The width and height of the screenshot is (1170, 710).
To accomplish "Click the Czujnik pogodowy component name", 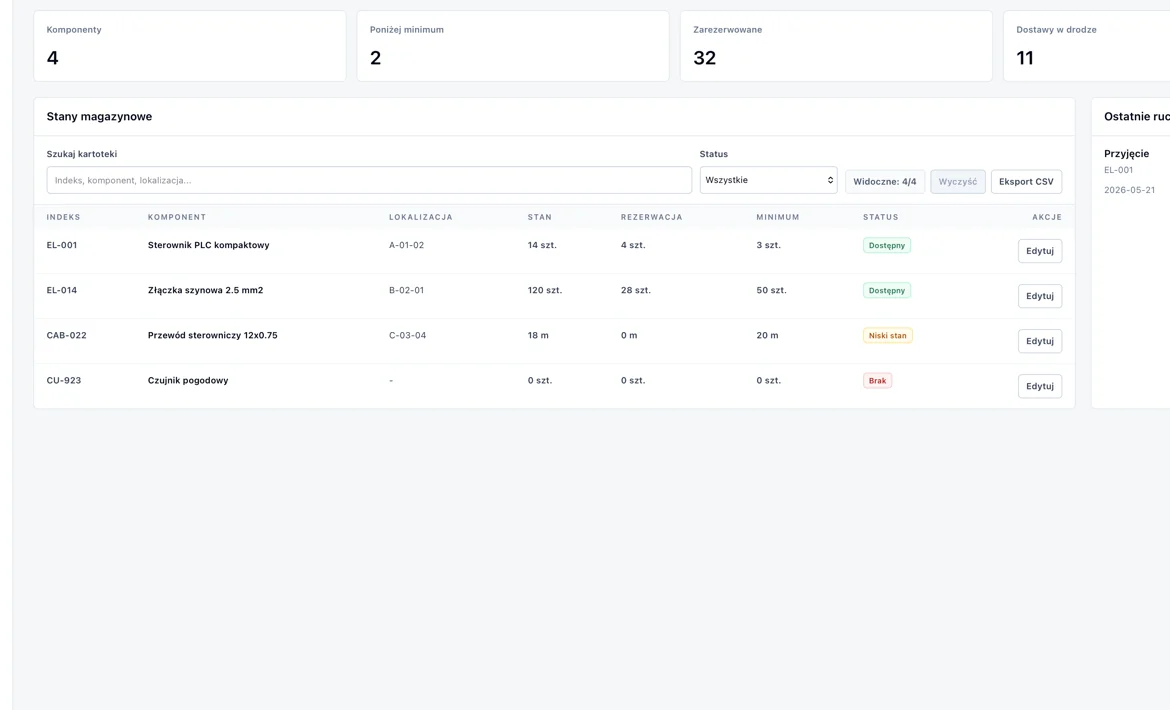I will [x=188, y=380].
